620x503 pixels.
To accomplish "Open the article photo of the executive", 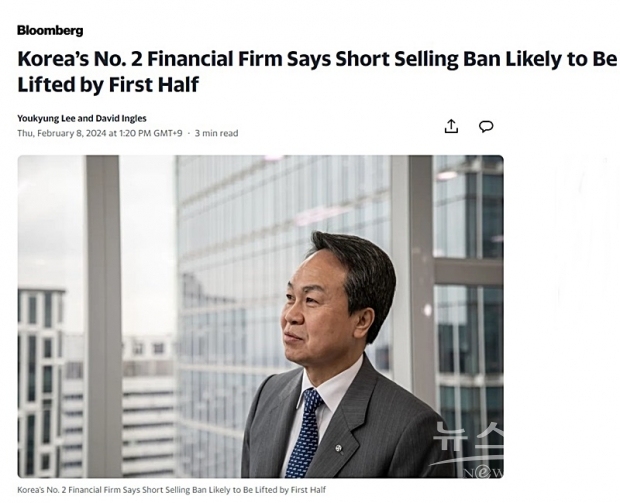I will tap(260, 316).
